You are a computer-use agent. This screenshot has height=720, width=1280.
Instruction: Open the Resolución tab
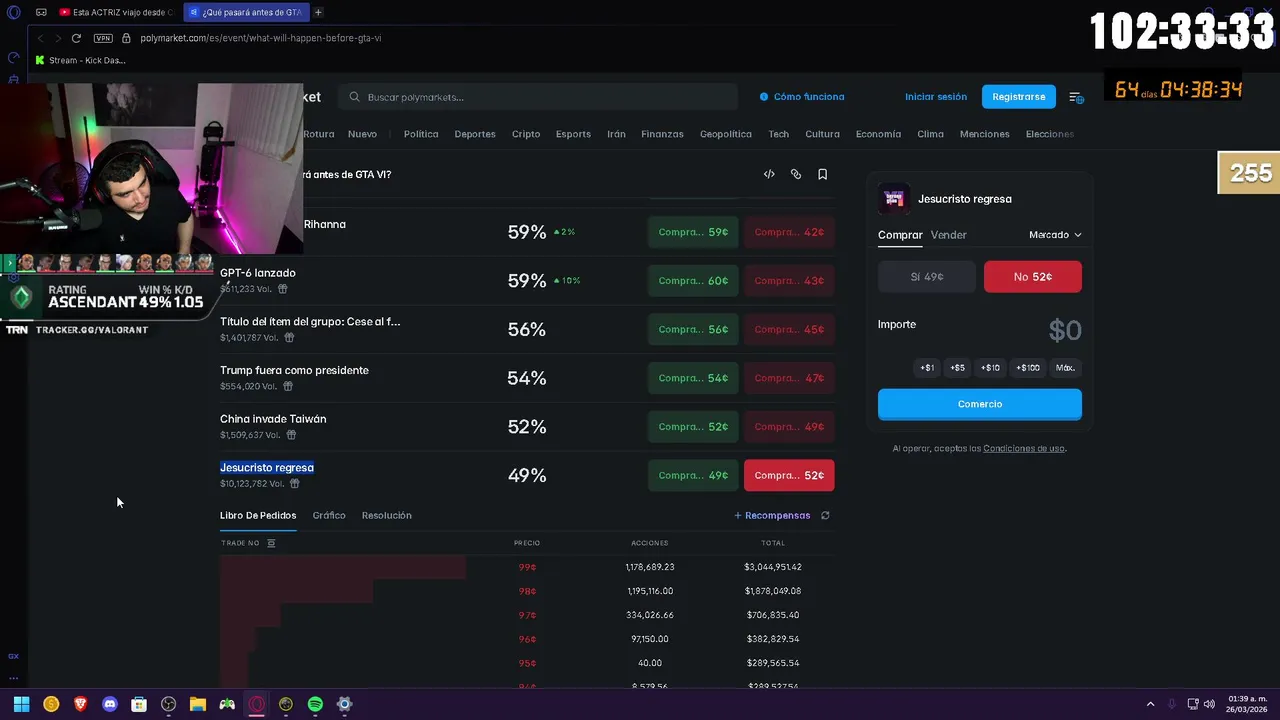387,516
